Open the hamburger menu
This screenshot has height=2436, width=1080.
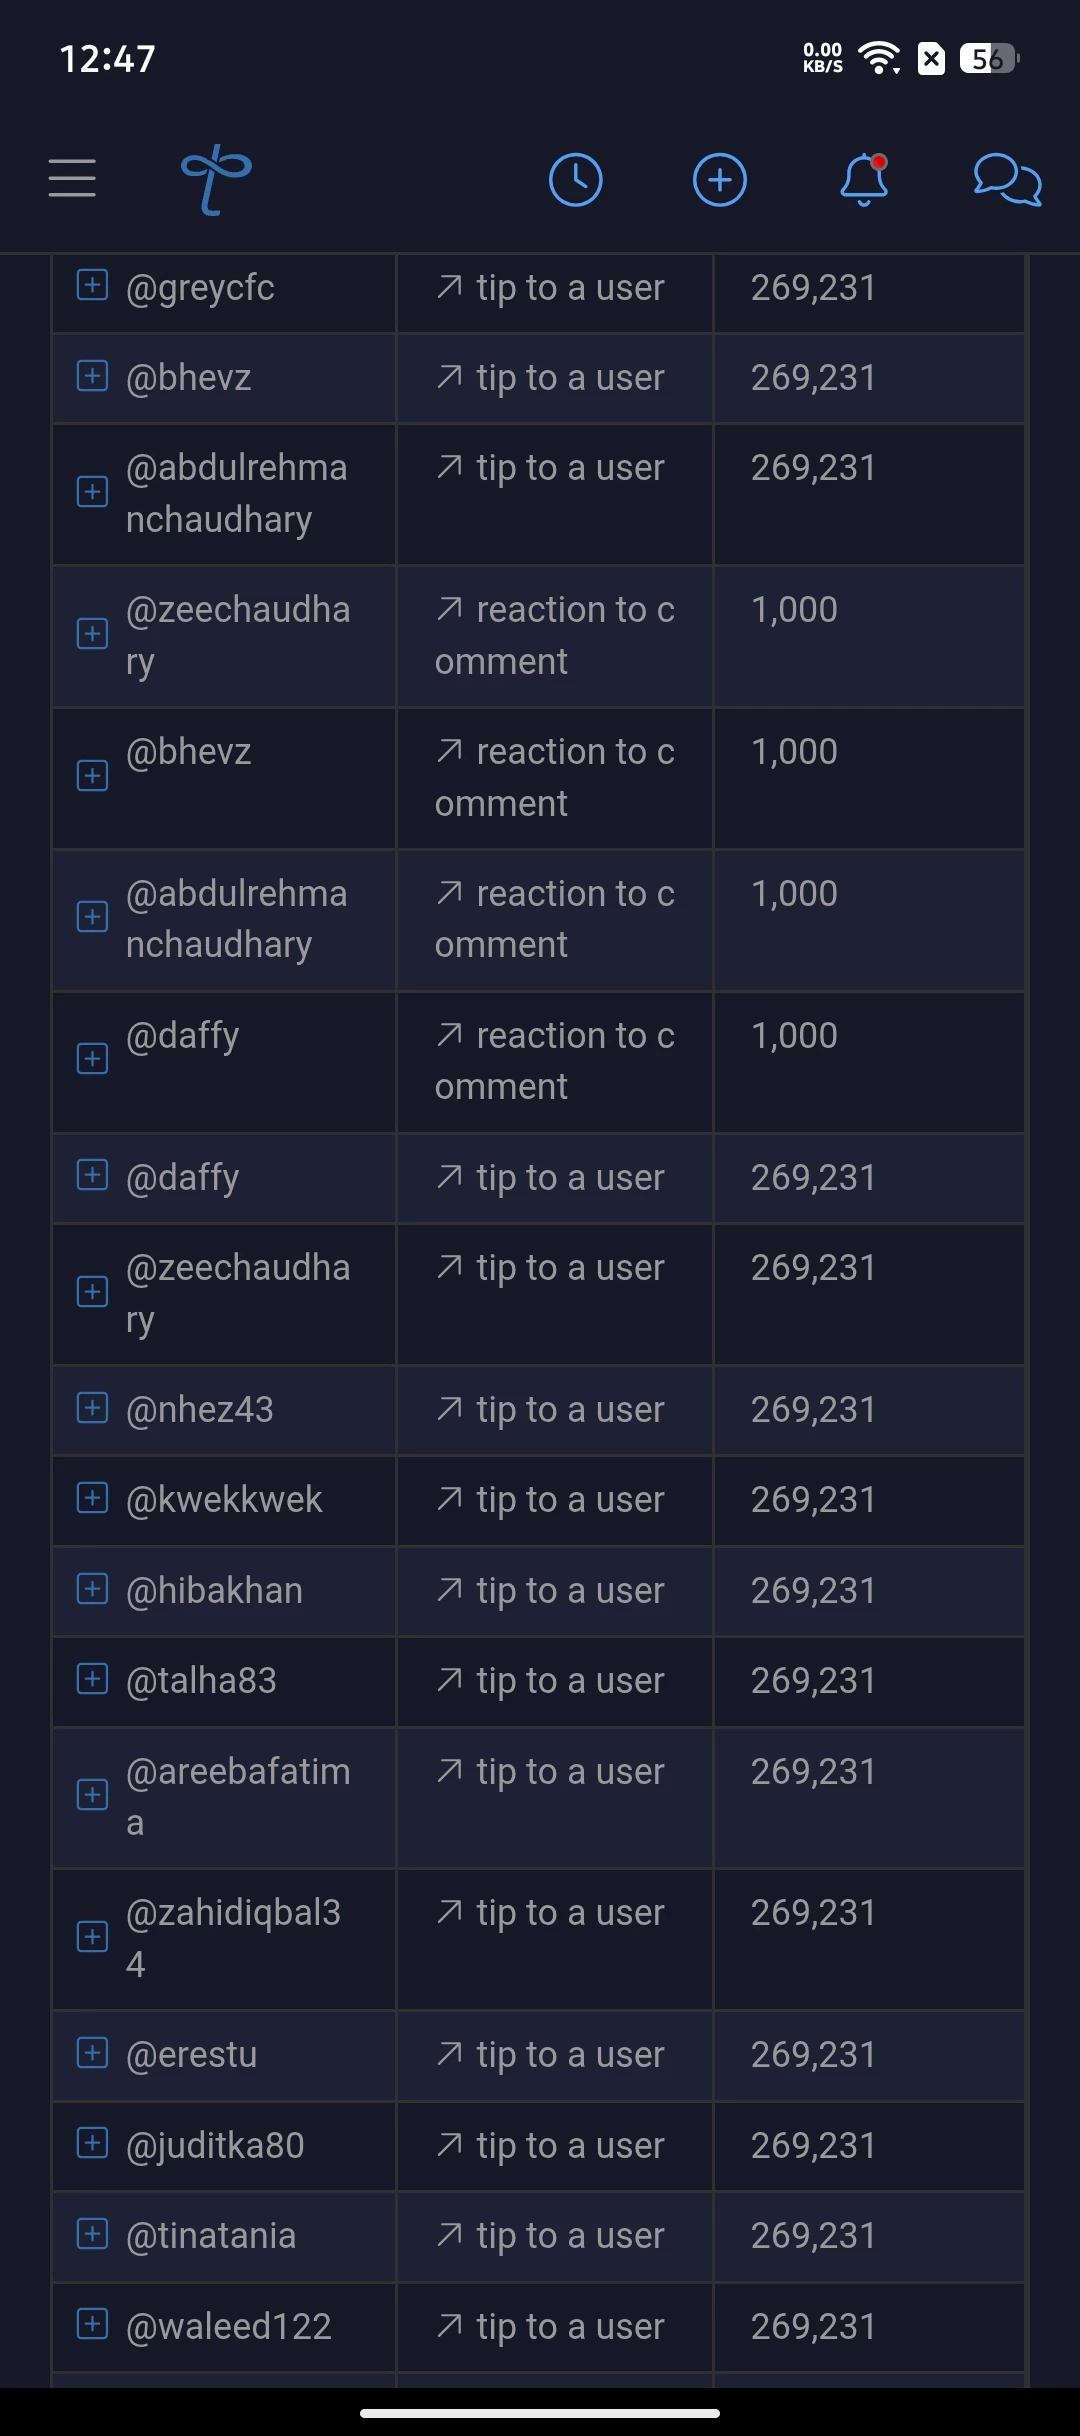72,178
